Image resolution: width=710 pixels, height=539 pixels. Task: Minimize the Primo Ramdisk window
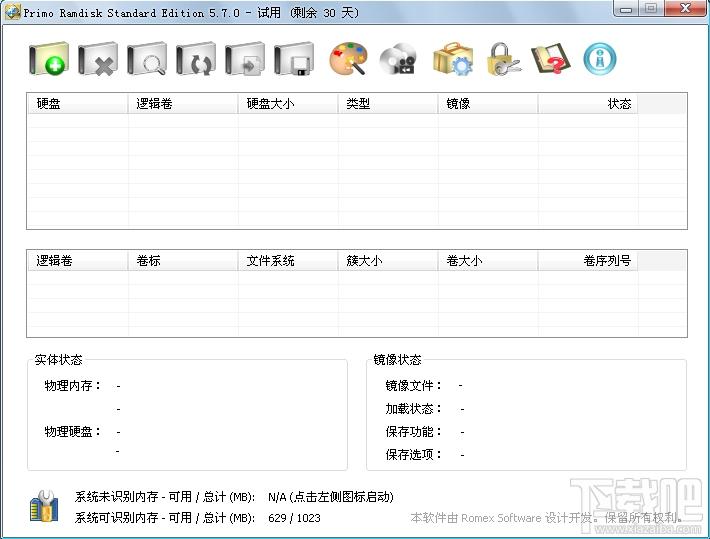(x=626, y=8)
